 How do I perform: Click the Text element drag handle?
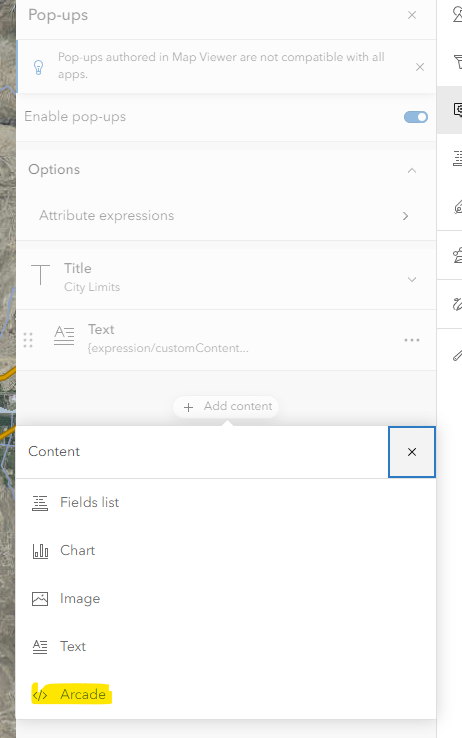coord(28,340)
